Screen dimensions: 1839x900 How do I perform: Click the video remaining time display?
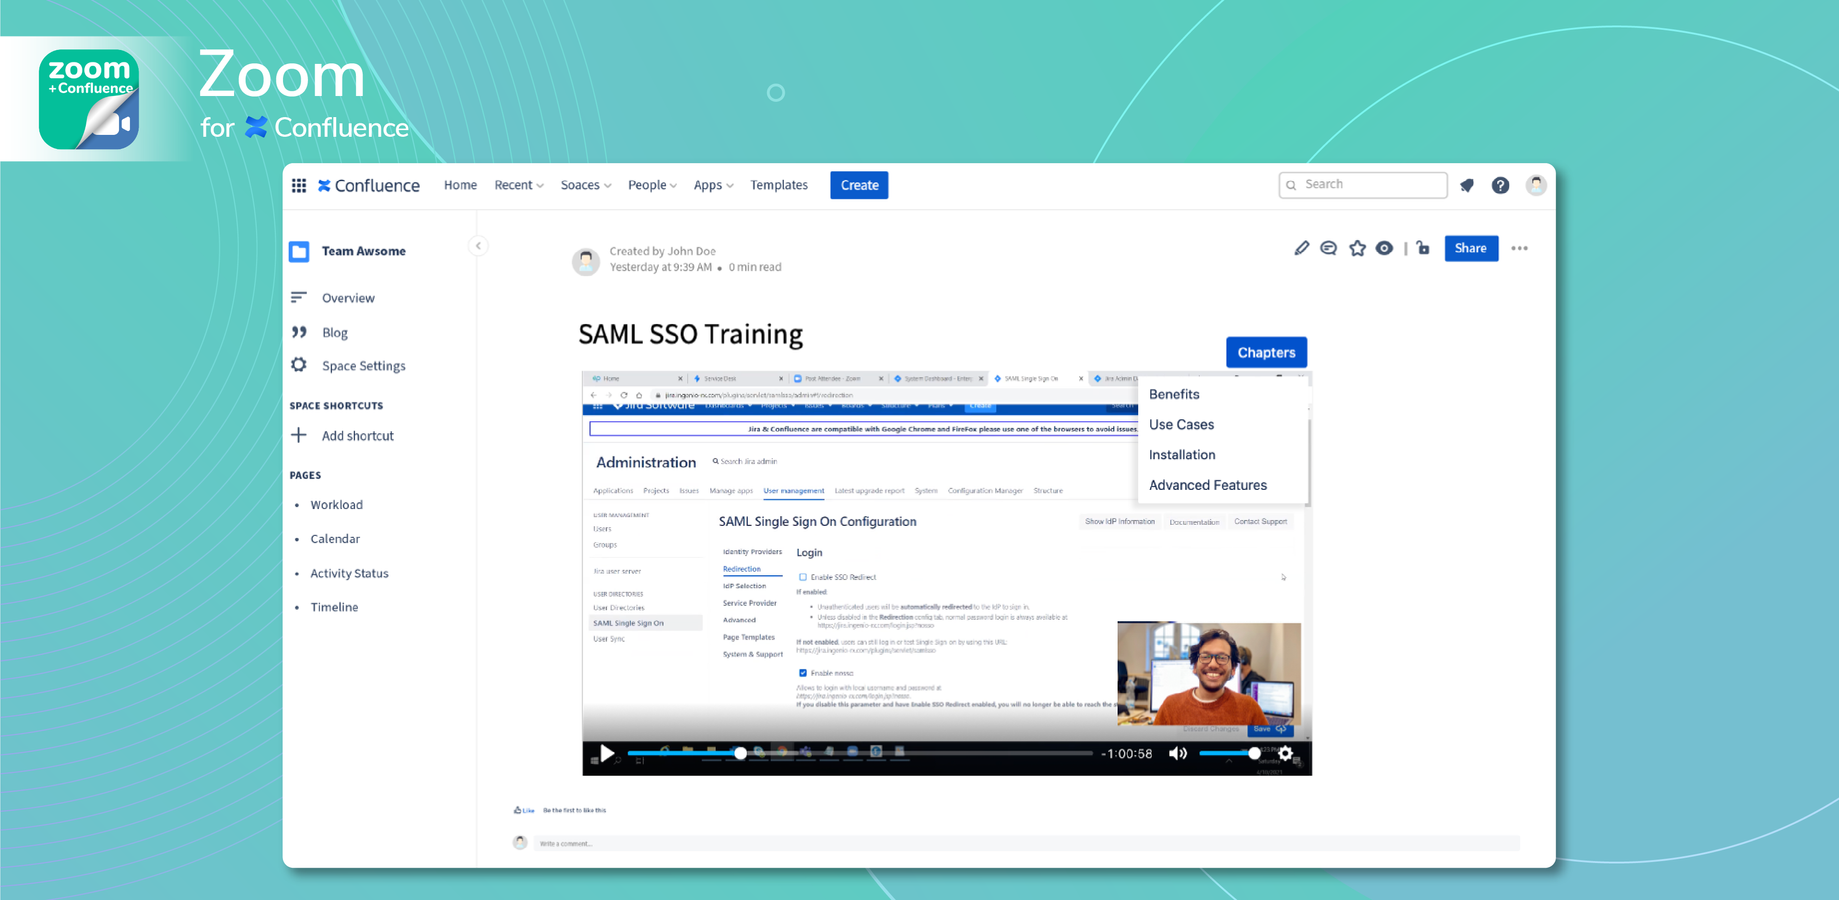(1127, 753)
